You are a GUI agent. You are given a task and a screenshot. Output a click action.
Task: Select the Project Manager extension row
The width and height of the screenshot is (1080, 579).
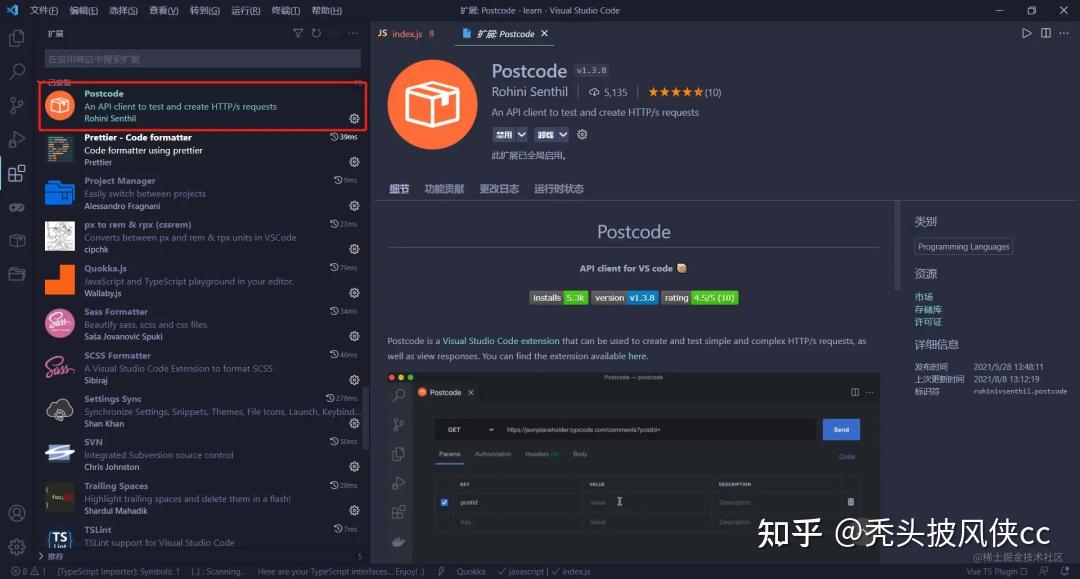(x=202, y=193)
